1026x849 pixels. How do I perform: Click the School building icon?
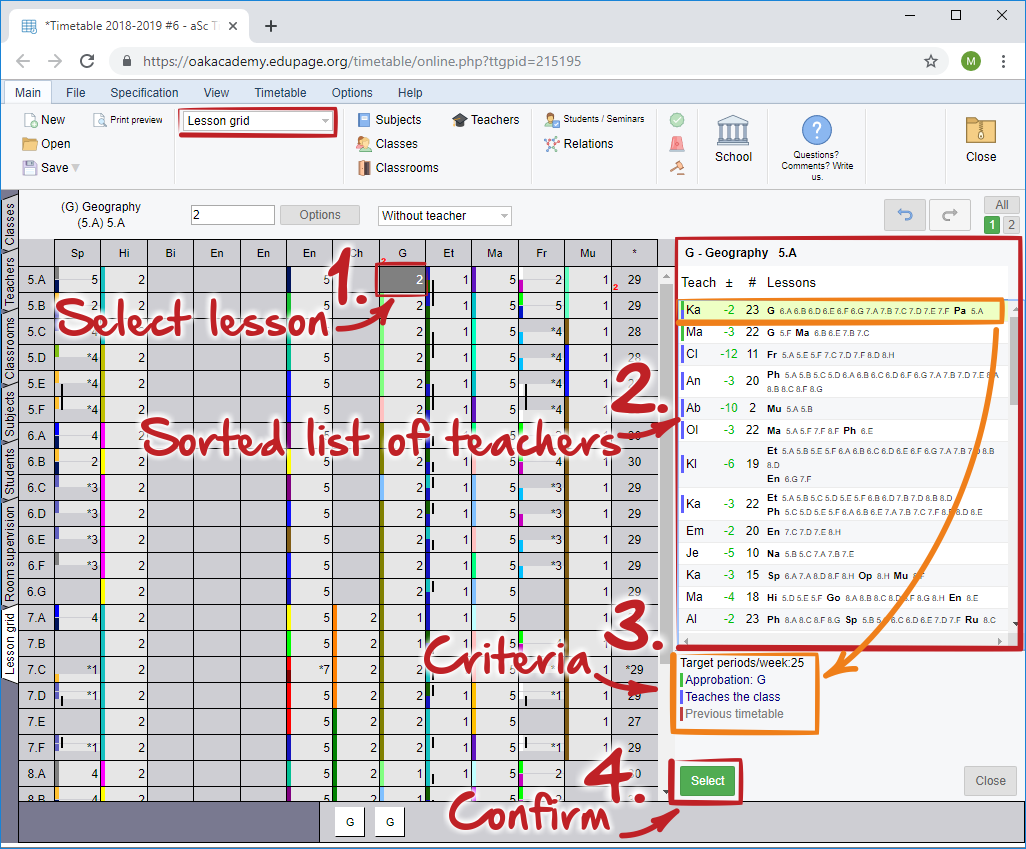[x=733, y=132]
